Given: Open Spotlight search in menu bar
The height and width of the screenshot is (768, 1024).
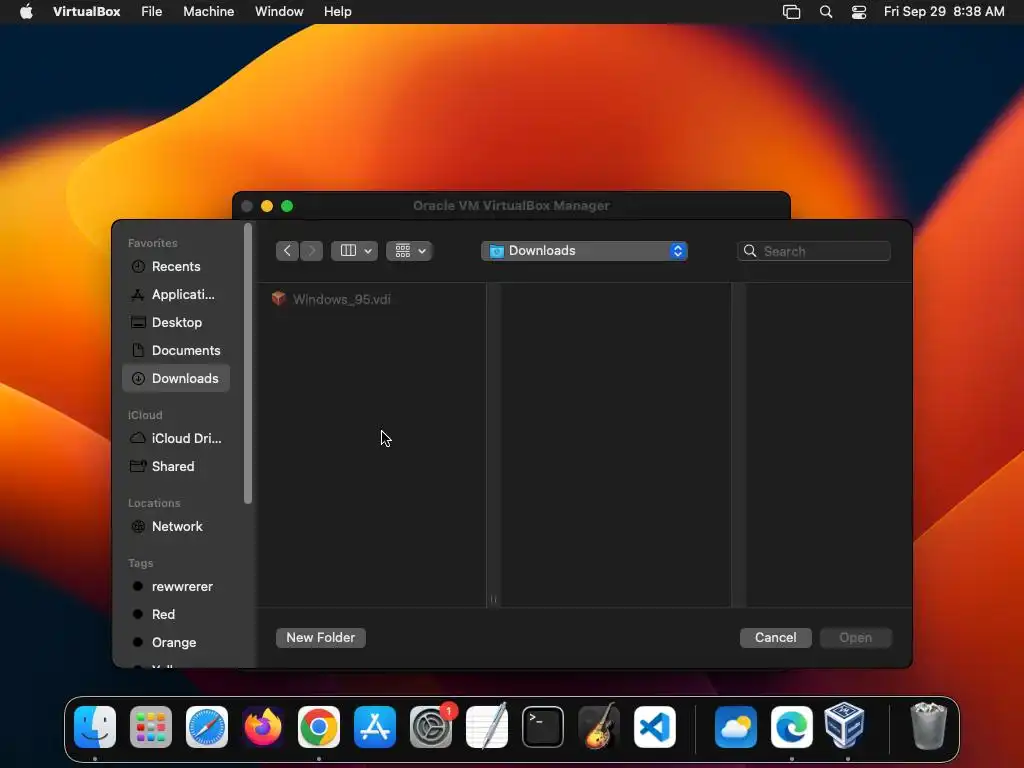Looking at the screenshot, I should point(826,12).
